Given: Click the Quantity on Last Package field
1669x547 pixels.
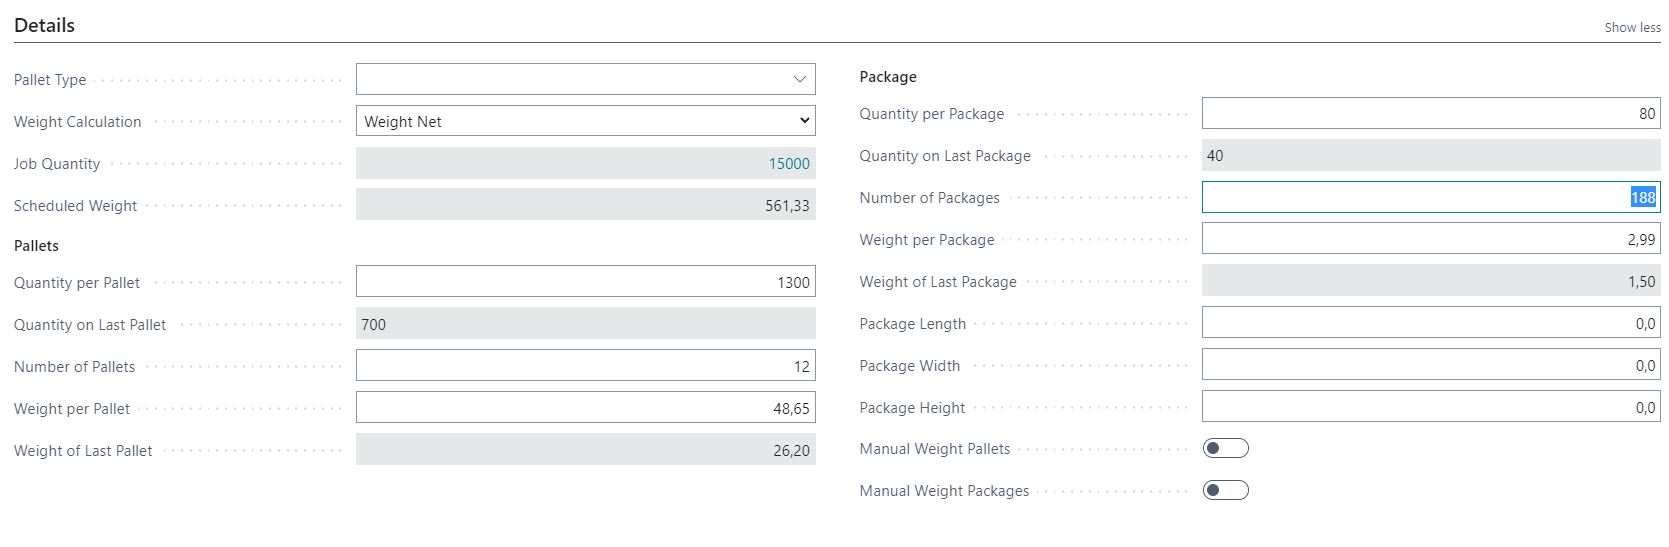Looking at the screenshot, I should click(x=1431, y=155).
